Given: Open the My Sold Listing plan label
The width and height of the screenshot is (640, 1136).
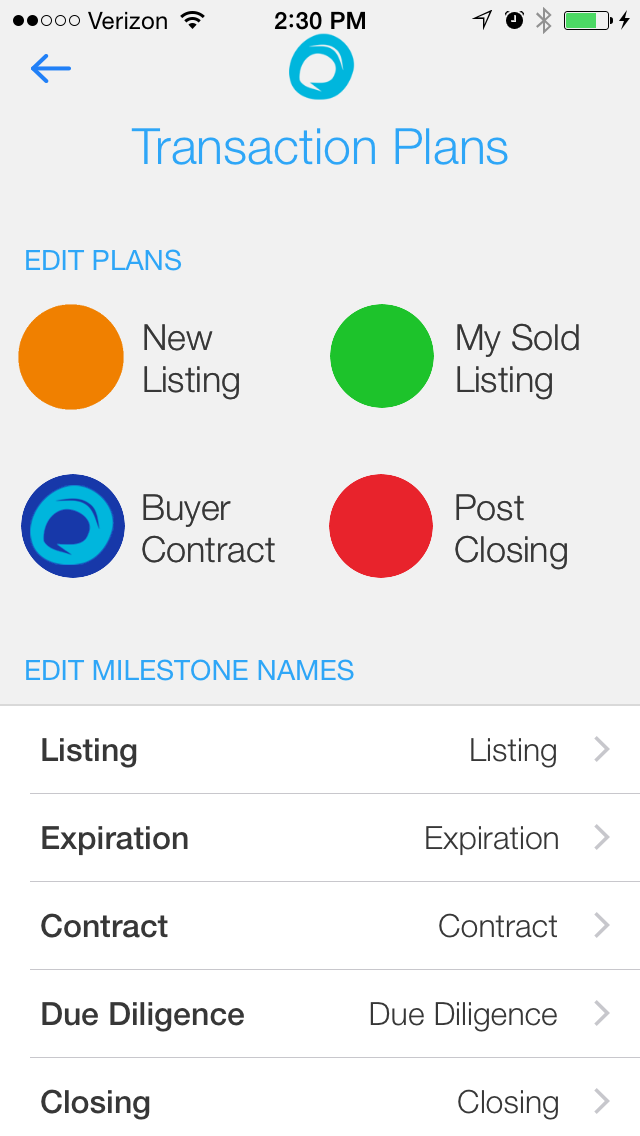Looking at the screenshot, I should pos(517,359).
